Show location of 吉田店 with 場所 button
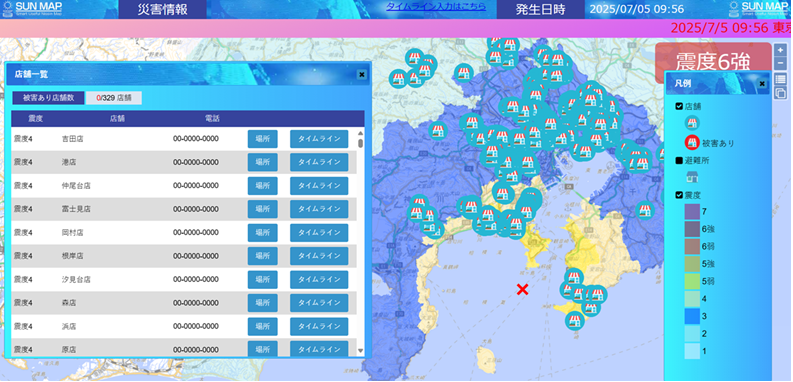The image size is (793, 382). pos(262,139)
